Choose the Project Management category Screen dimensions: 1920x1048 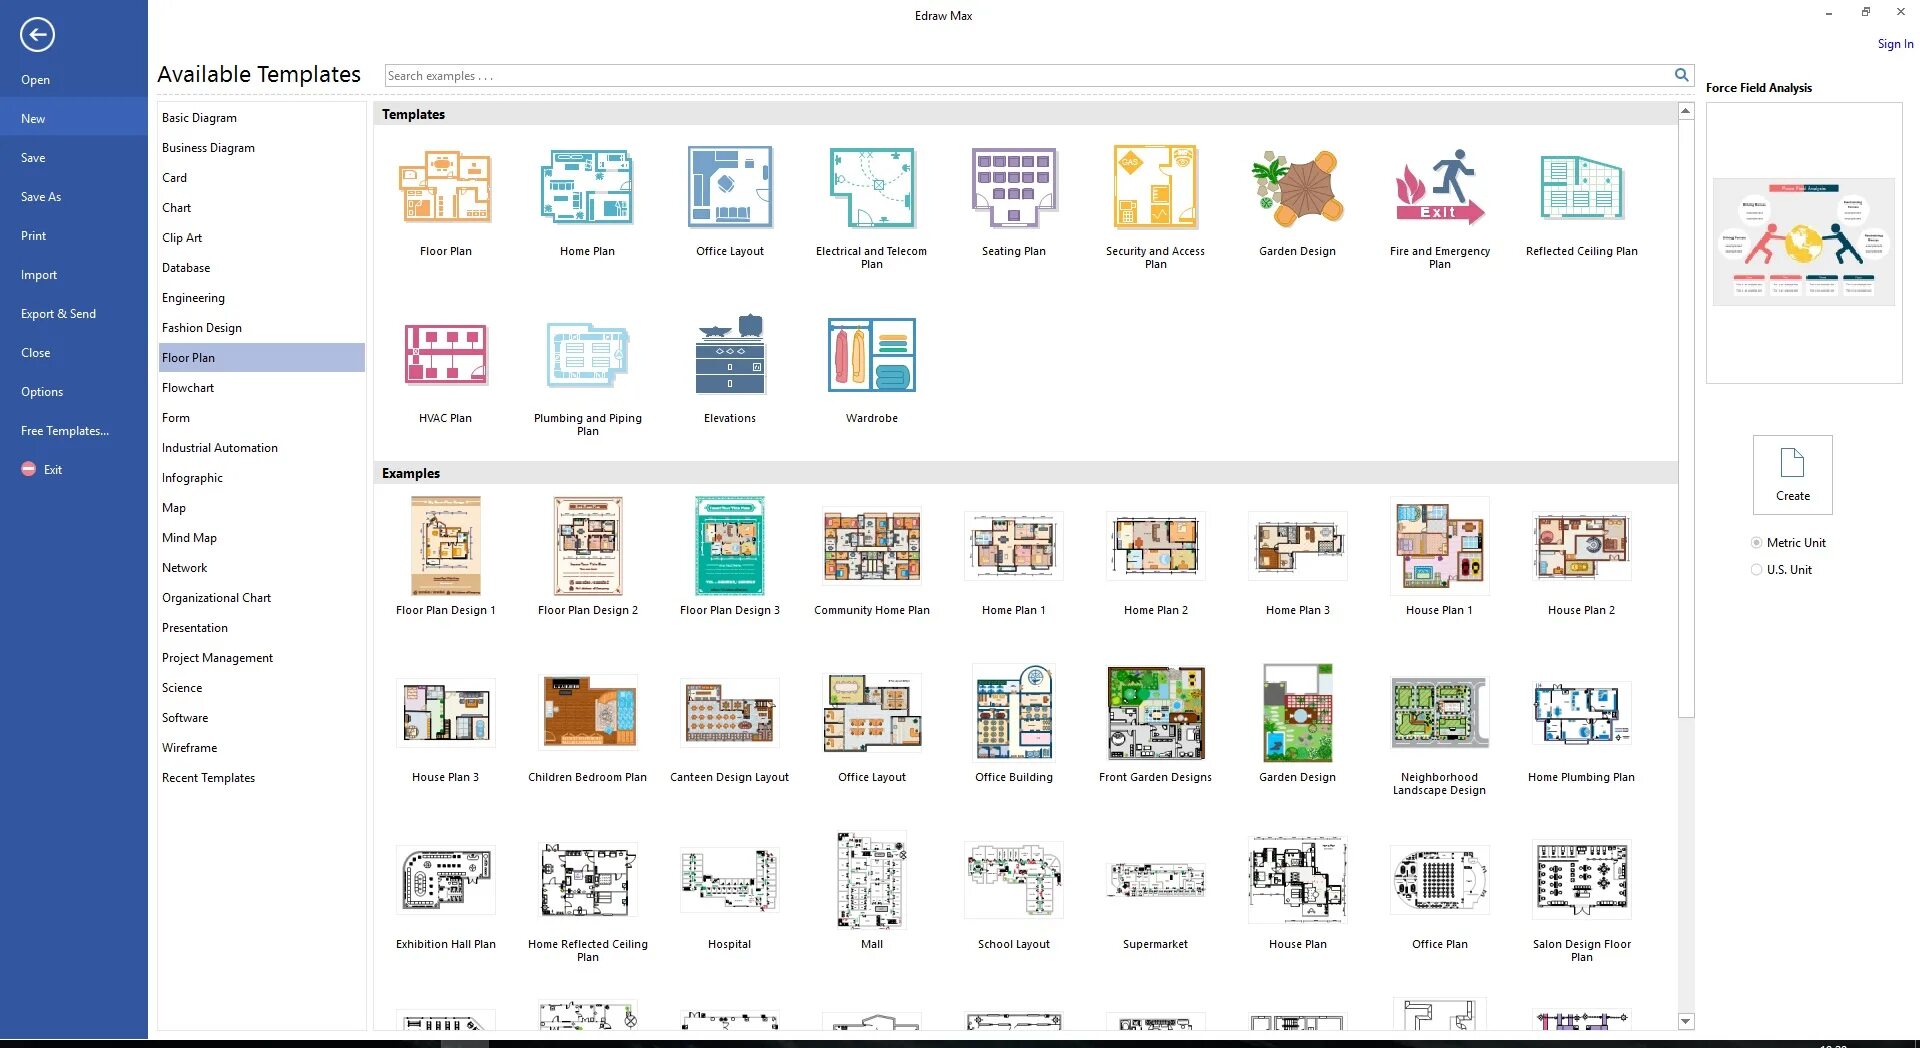pos(262,658)
